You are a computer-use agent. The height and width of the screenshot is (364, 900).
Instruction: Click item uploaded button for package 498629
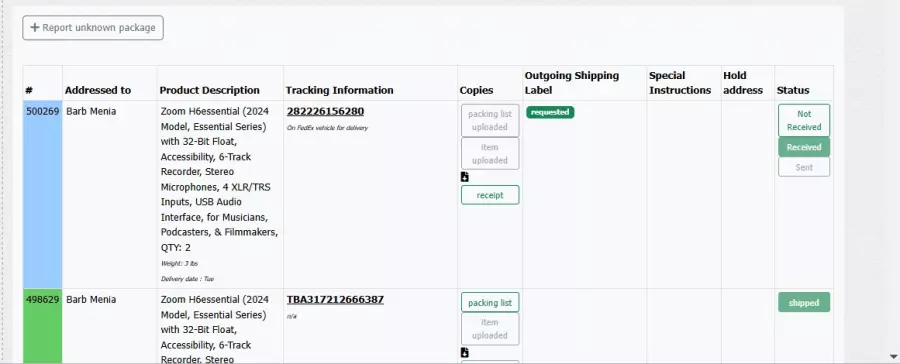point(490,329)
